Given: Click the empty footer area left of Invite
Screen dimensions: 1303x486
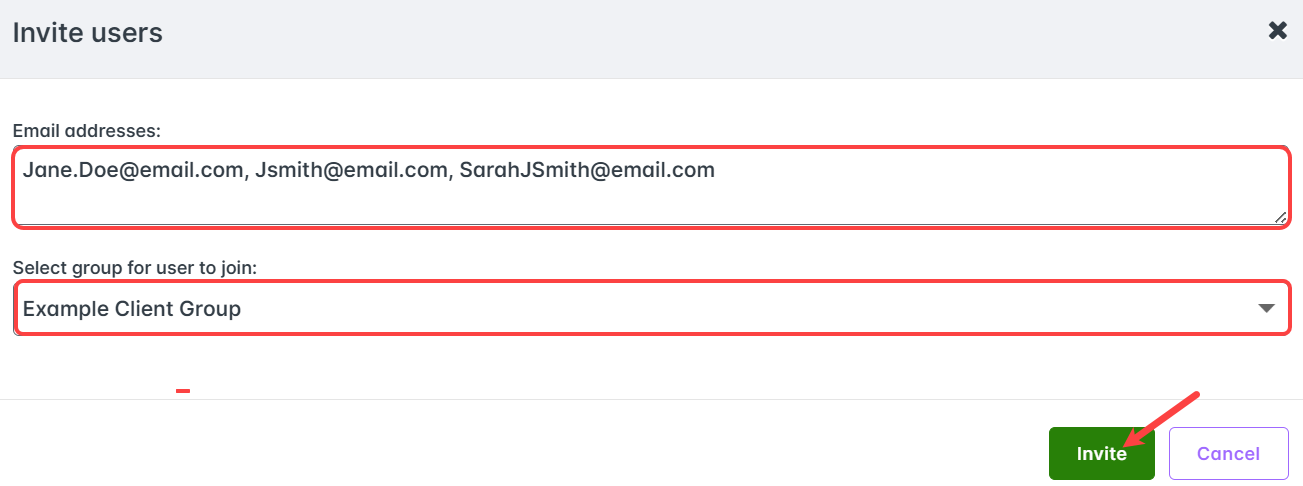Looking at the screenshot, I should click(500, 445).
